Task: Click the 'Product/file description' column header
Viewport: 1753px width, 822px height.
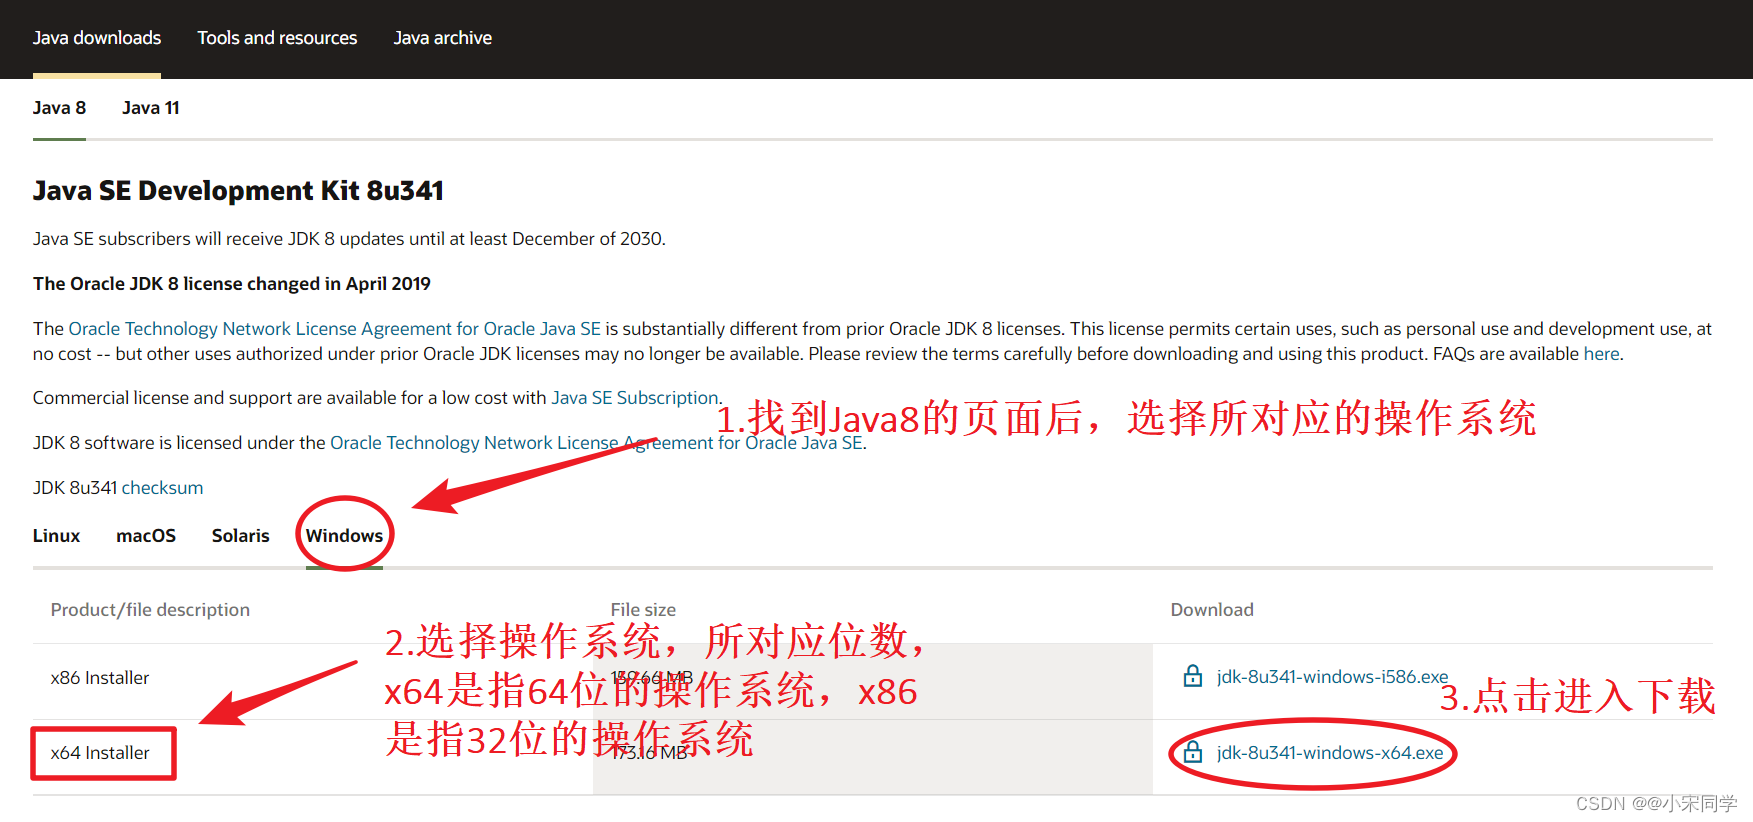Action: (150, 610)
